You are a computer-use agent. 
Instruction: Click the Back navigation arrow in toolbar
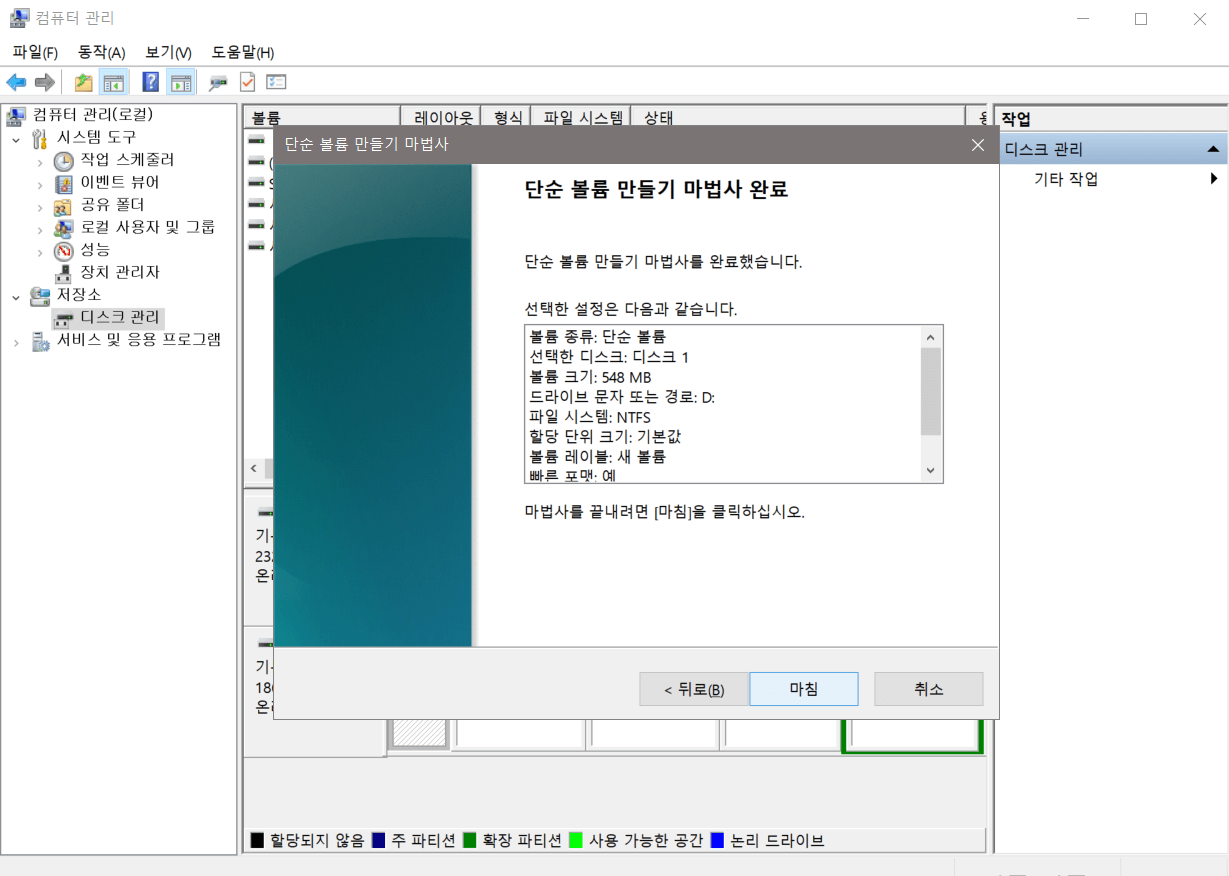(x=16, y=81)
